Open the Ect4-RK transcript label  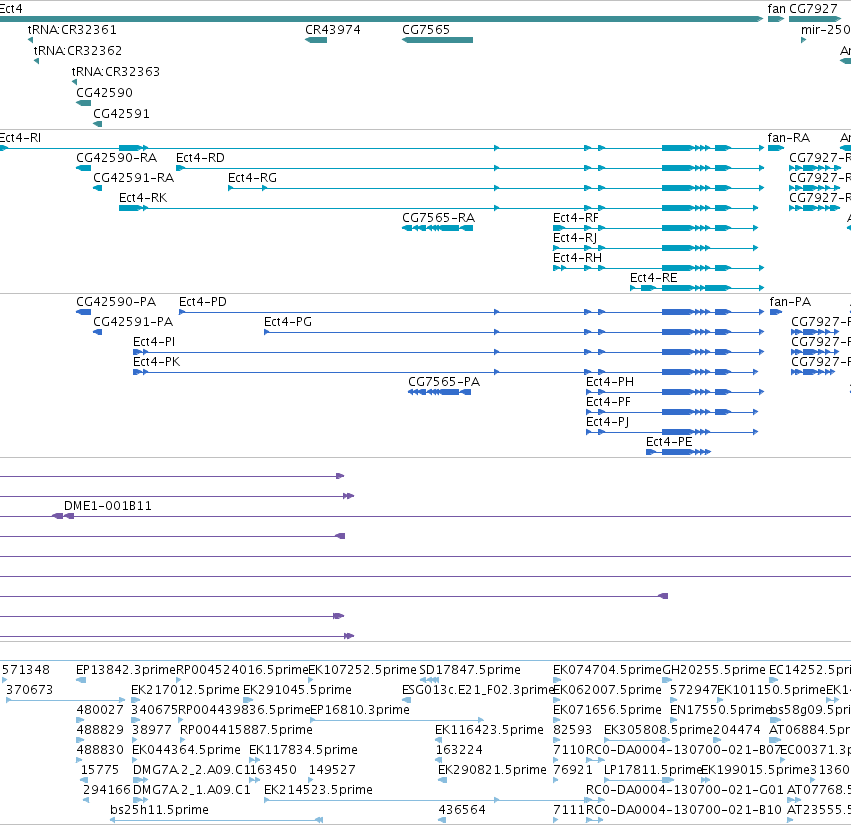(x=143, y=198)
